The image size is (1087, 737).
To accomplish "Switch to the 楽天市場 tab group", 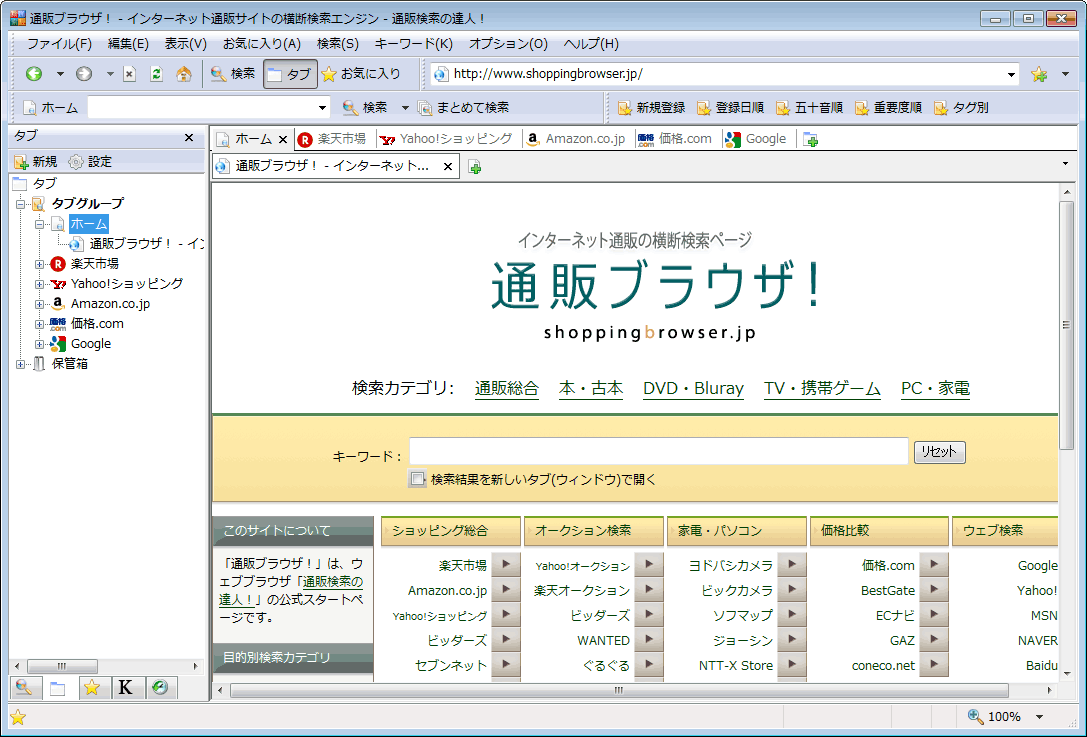I will [x=333, y=139].
